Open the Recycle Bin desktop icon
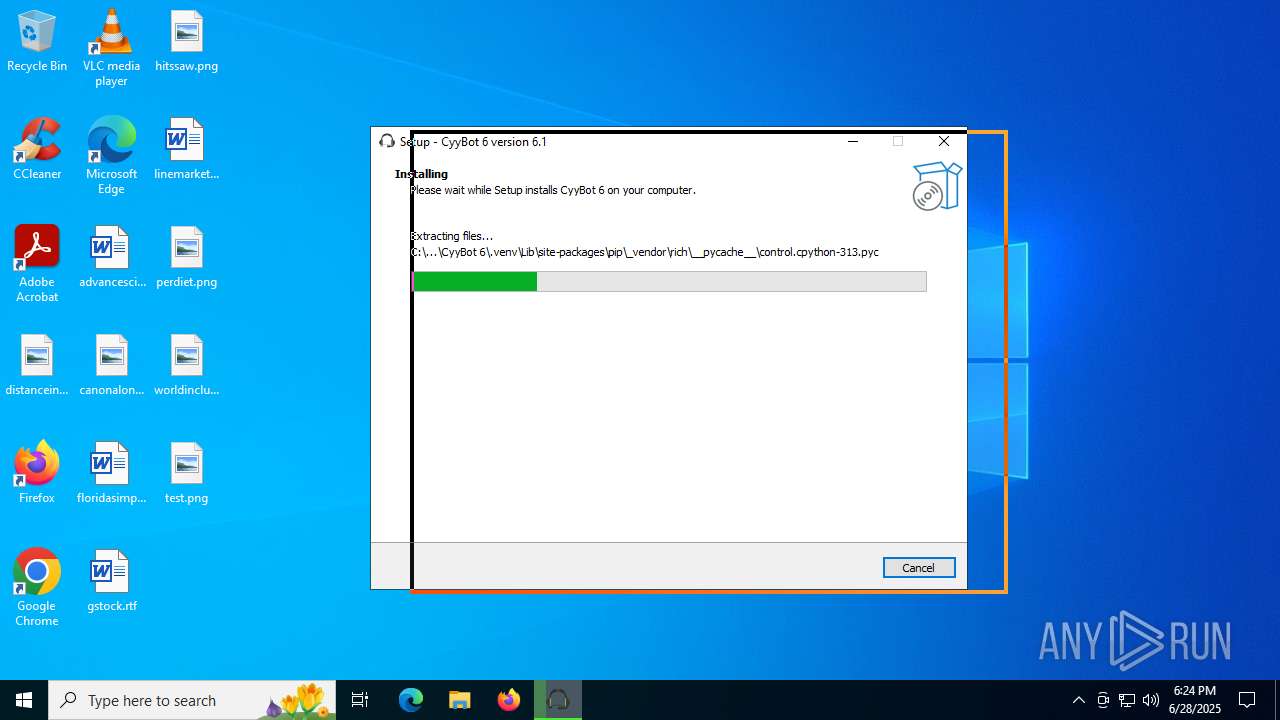Image resolution: width=1280 pixels, height=720 pixels. [37, 42]
